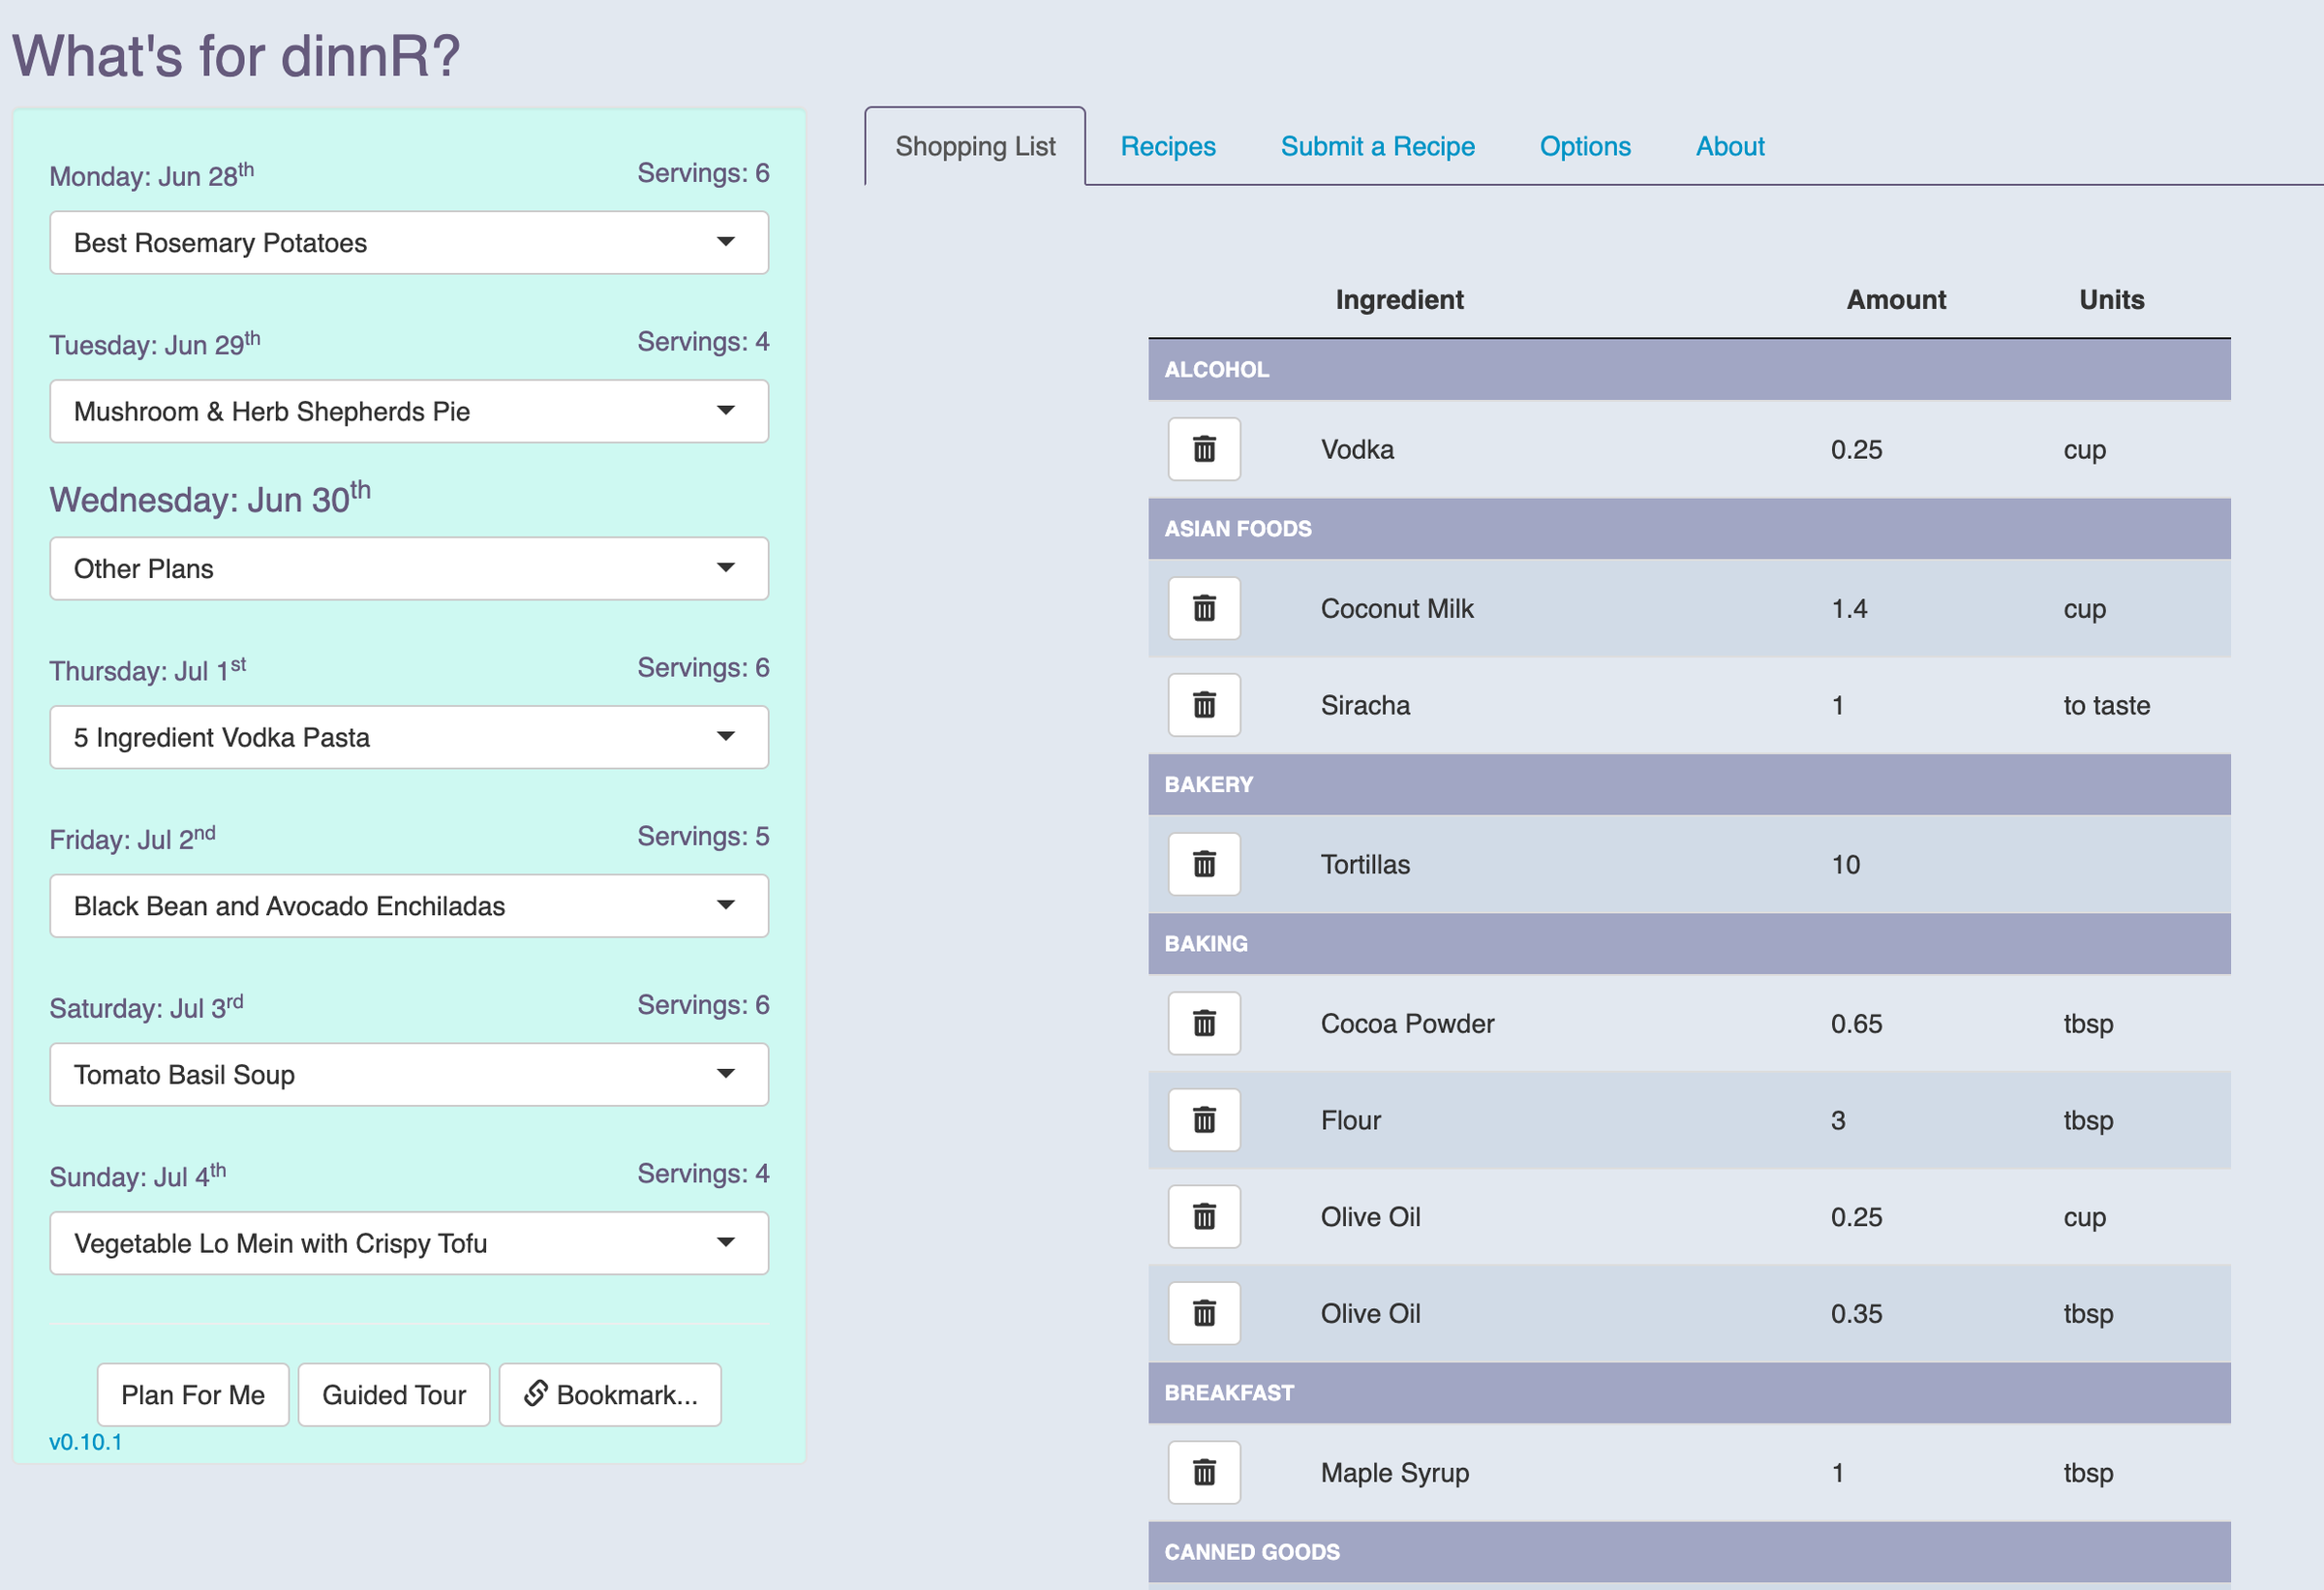
Task: Open the Submit a Recipe tab
Action: 1377,146
